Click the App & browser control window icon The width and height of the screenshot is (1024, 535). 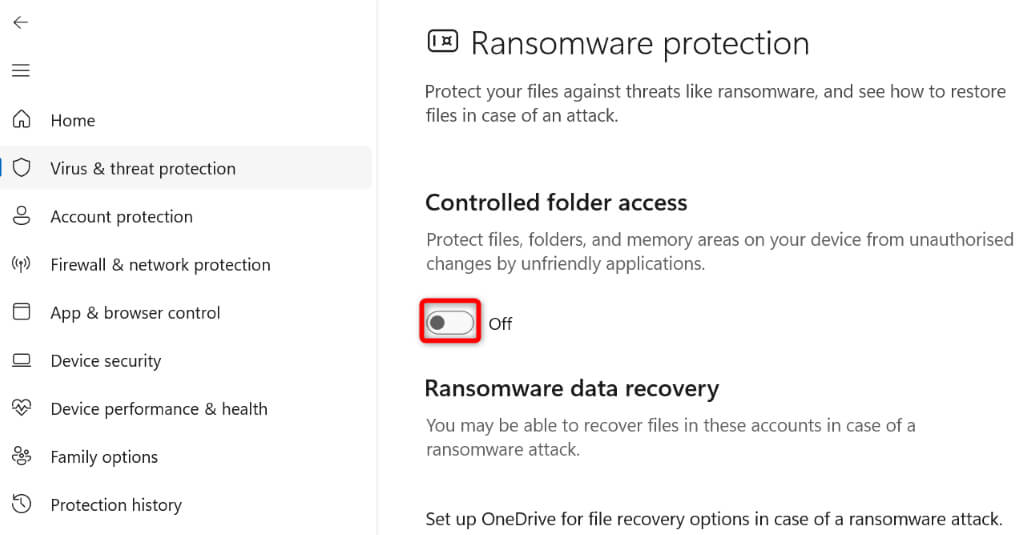[21, 312]
